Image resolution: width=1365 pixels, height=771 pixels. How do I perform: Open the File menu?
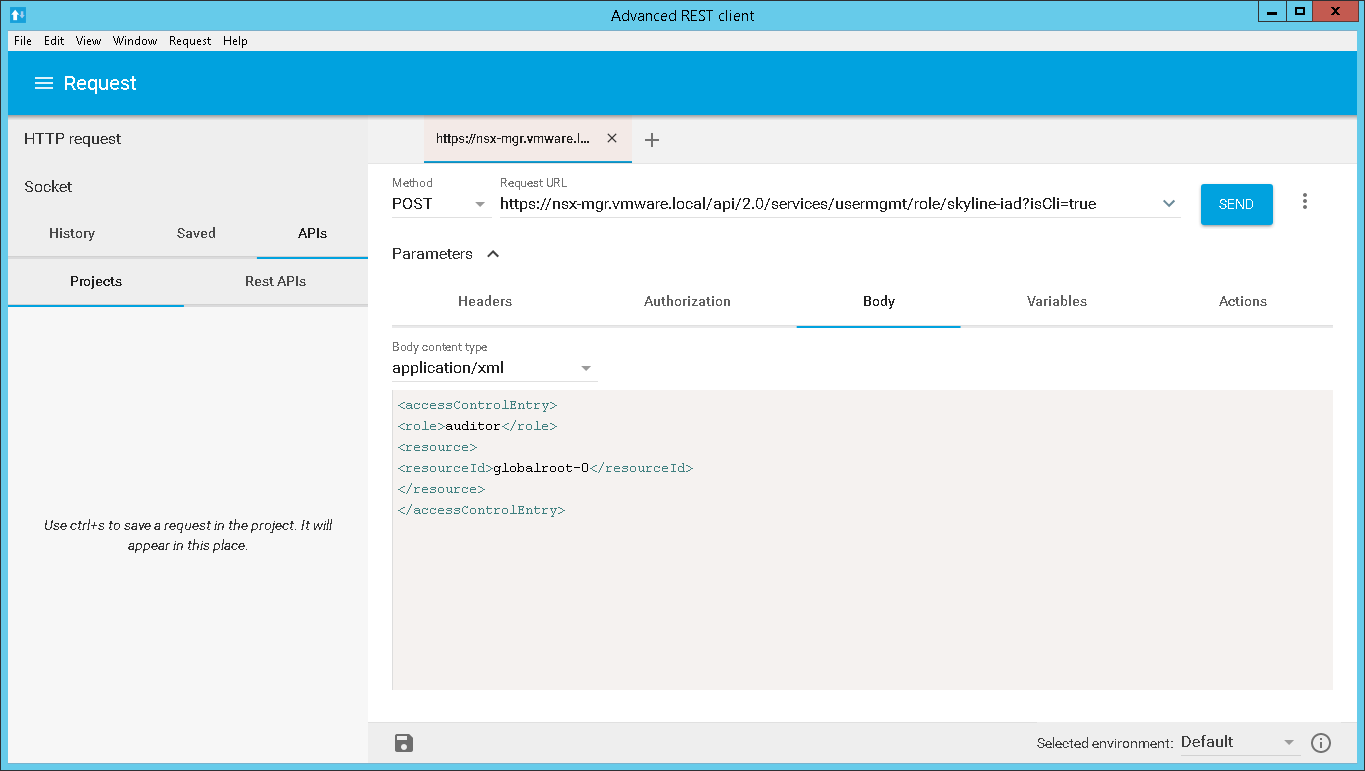pos(23,41)
